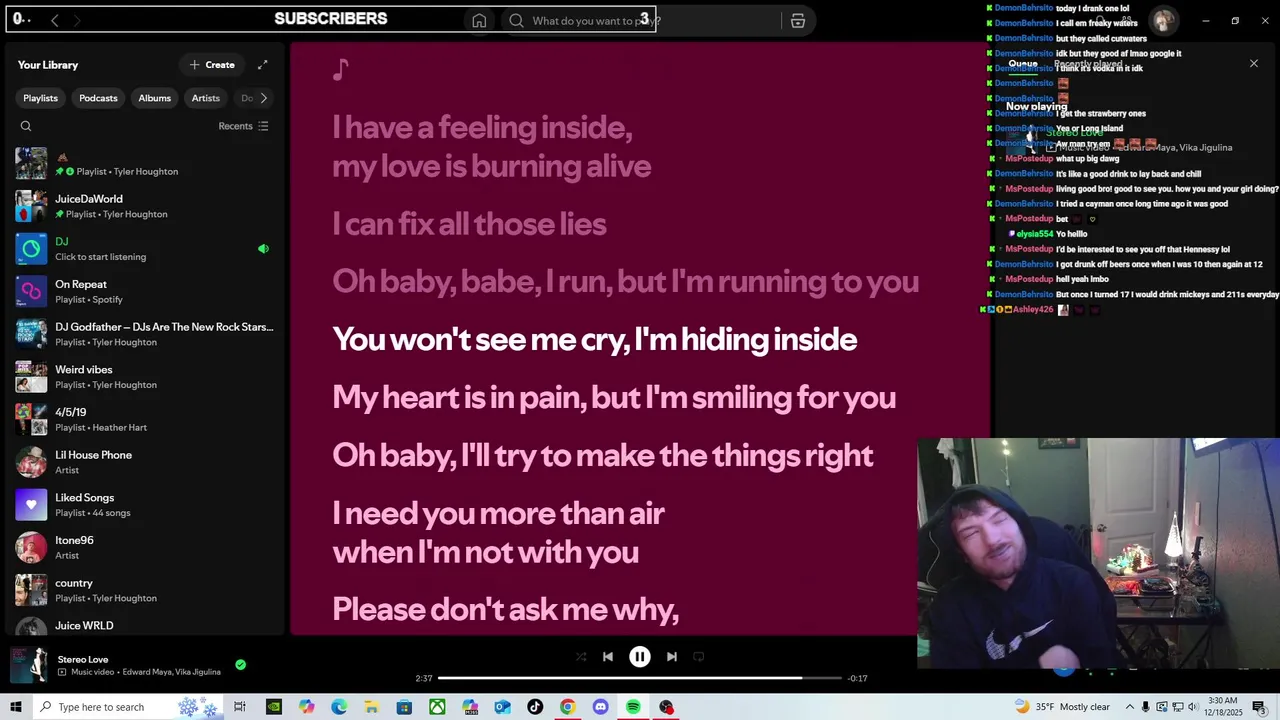This screenshot has width=1280, height=720.
Task: Search within Your Library via magnifier icon
Action: (26, 126)
